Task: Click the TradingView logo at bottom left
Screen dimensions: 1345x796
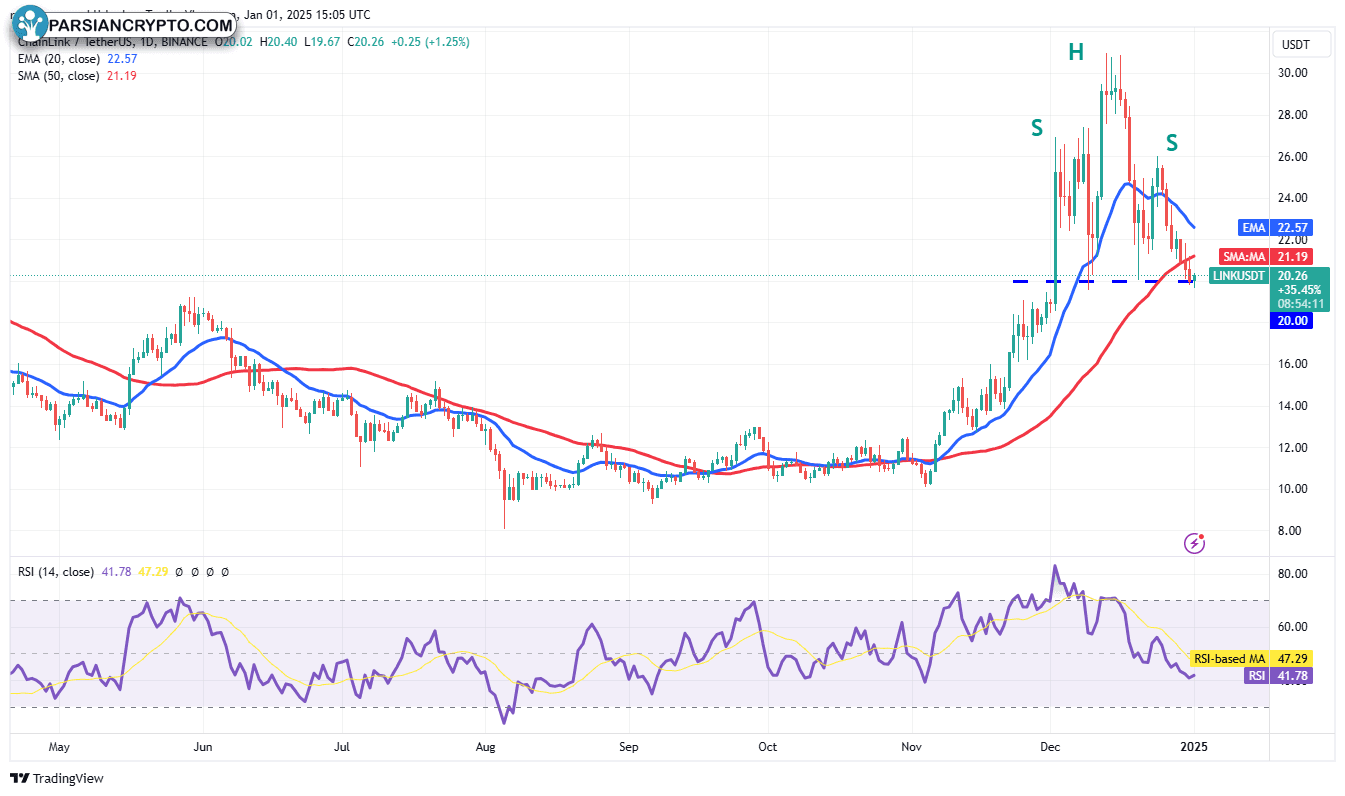Action: [57, 778]
